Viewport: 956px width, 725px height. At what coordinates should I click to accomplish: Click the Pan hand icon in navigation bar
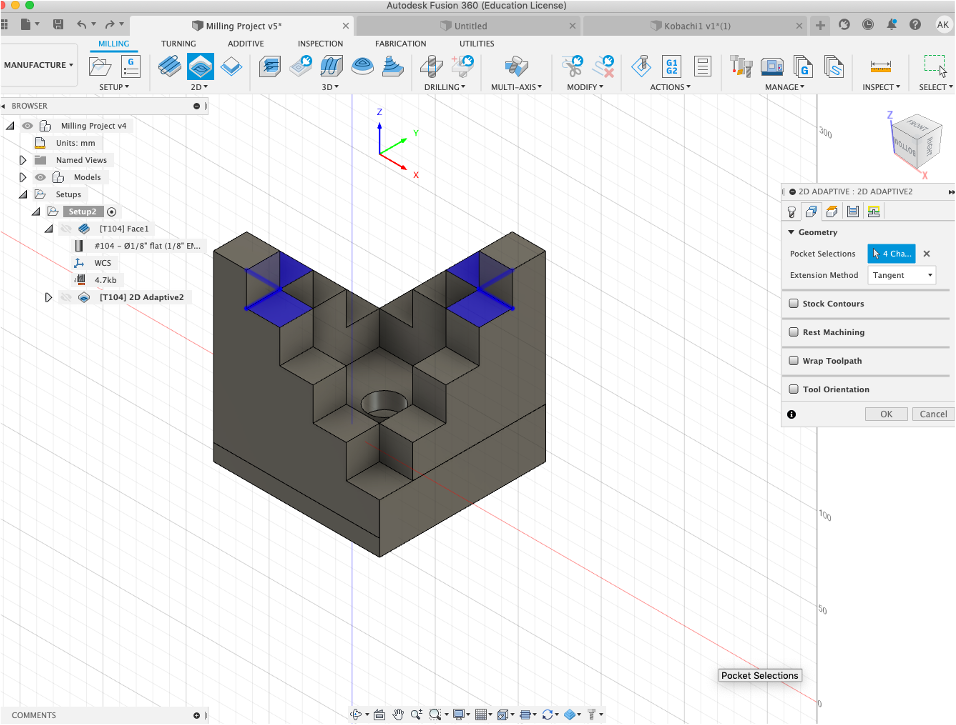[398, 715]
